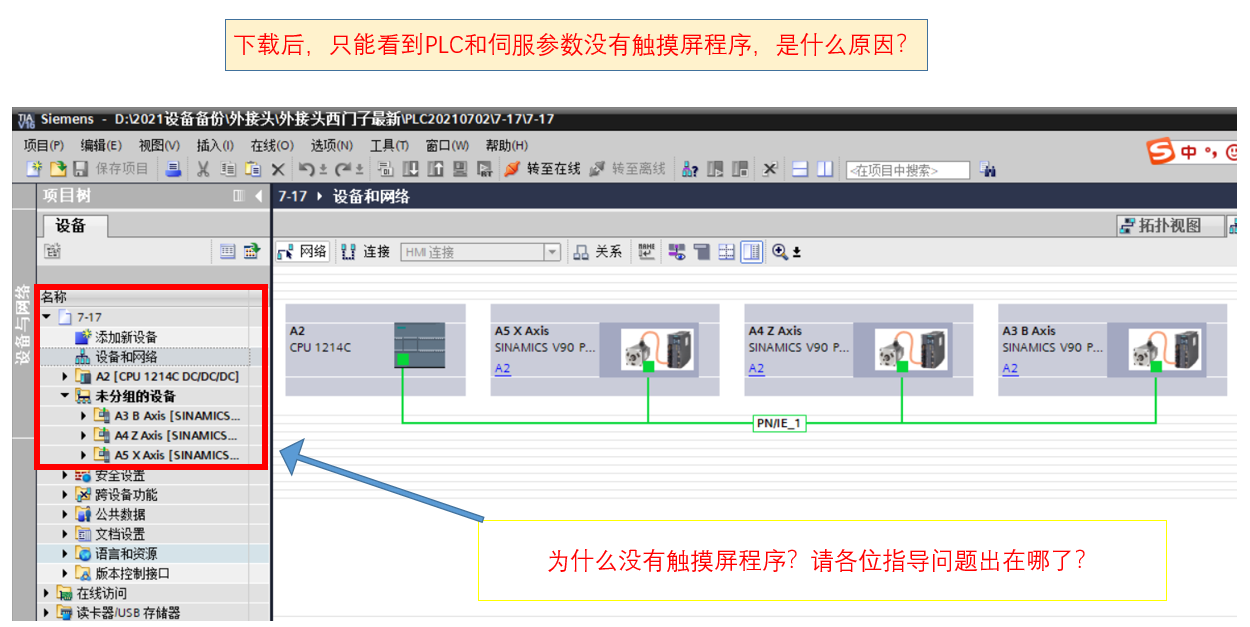Click the A2 link under A5 X Axis
The image size is (1250, 627).
pyautogui.click(x=503, y=369)
